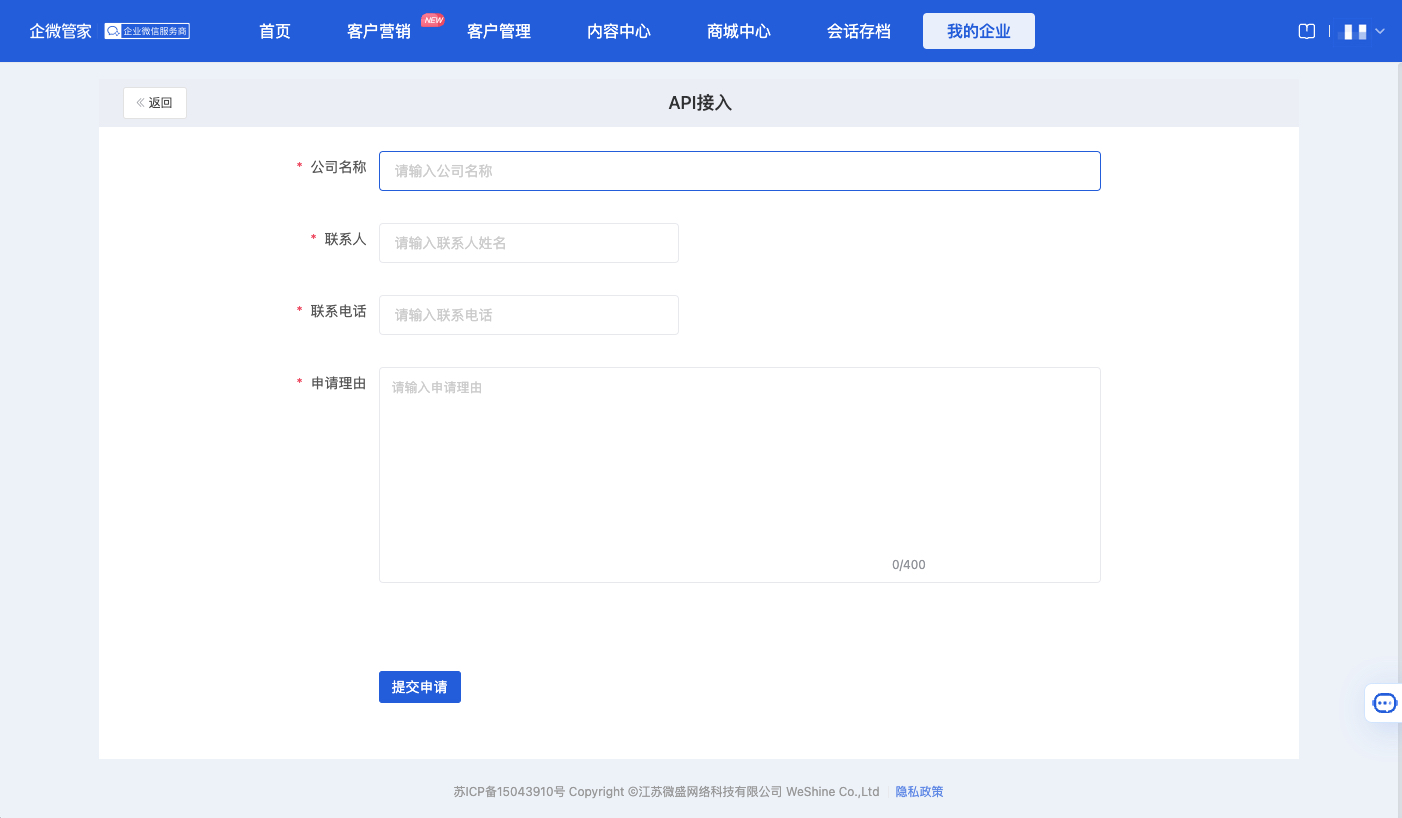This screenshot has width=1402, height=818.
Task: Select 客户管理 in the navigation bar
Action: tap(498, 31)
